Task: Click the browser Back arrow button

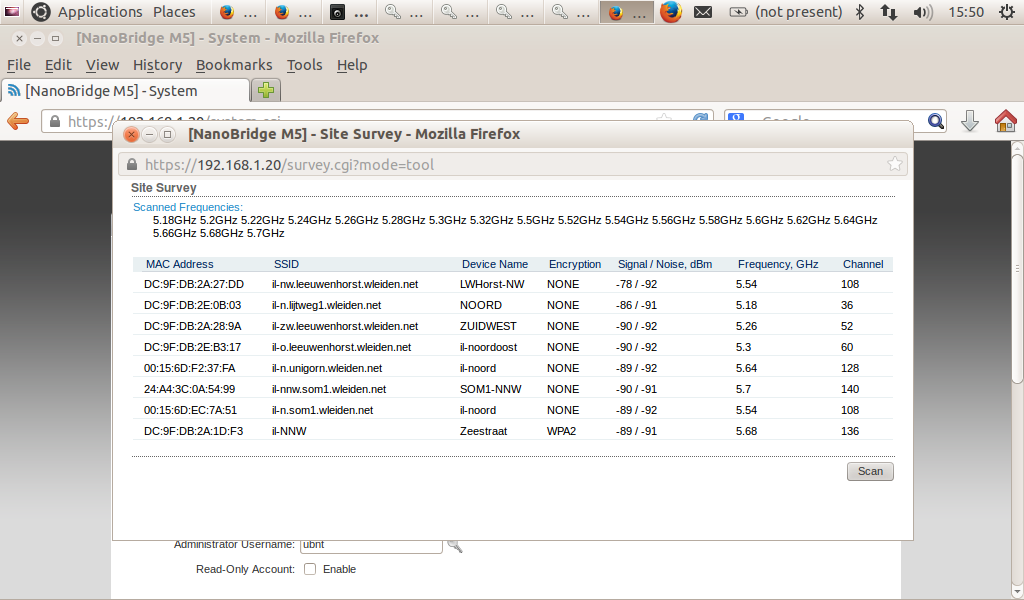Action: 18,121
